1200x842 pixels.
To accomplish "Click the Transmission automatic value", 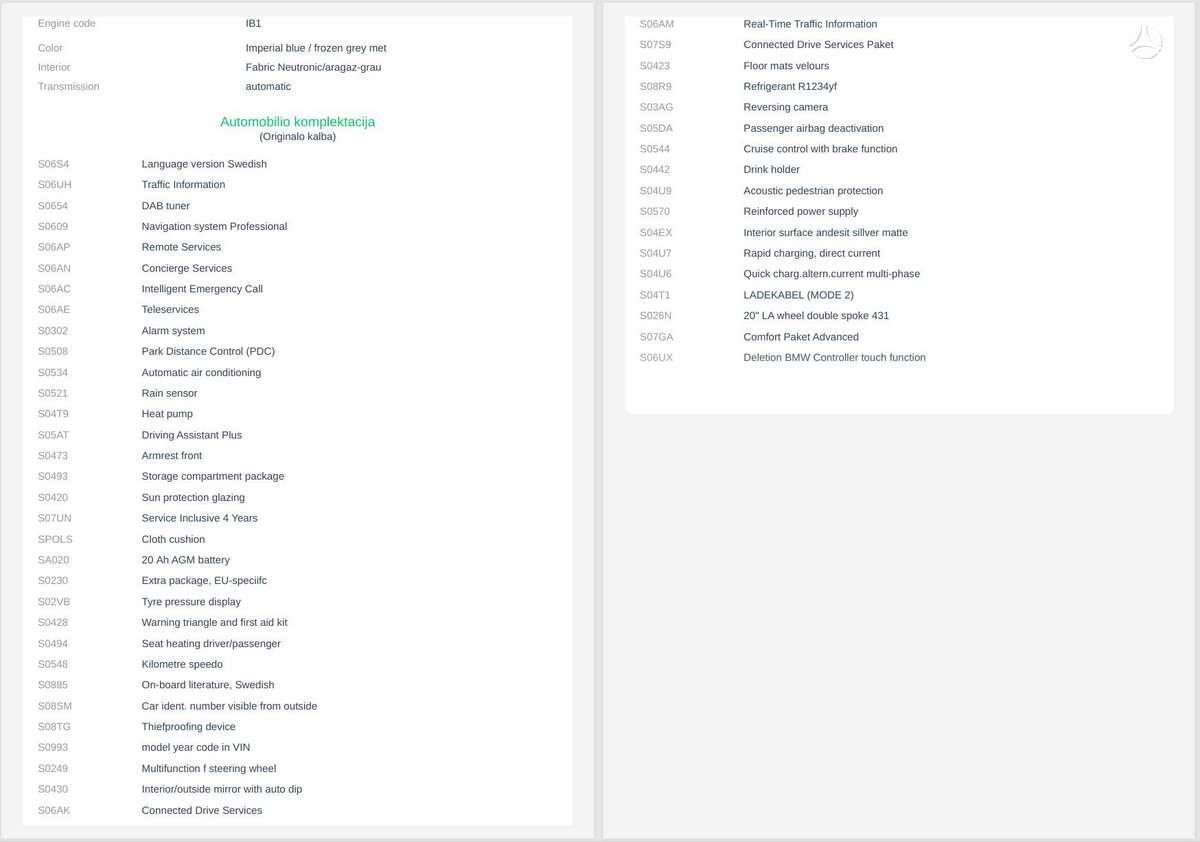I will tap(268, 87).
